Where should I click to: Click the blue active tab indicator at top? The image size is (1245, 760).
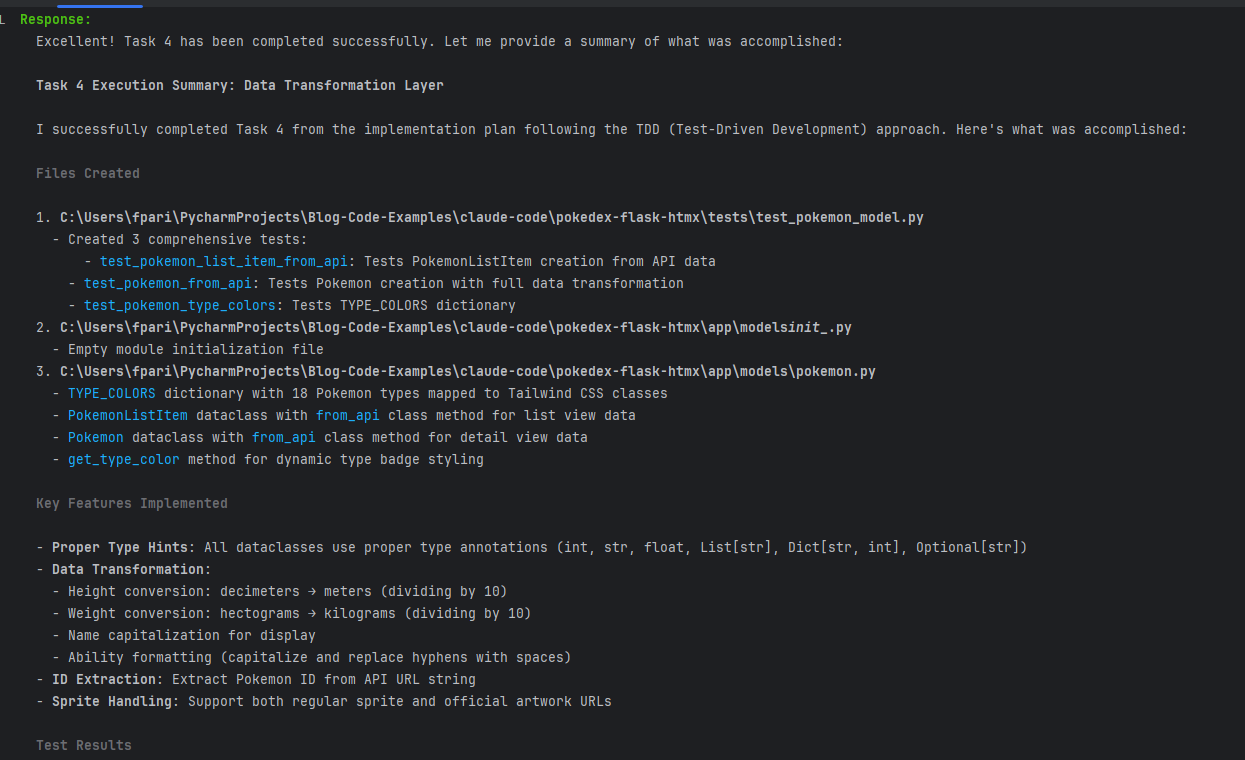(x=99, y=5)
